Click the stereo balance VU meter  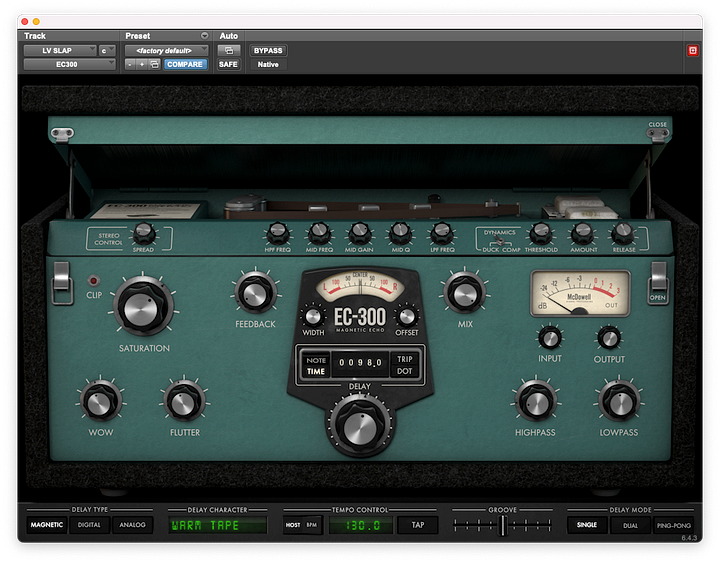360,286
